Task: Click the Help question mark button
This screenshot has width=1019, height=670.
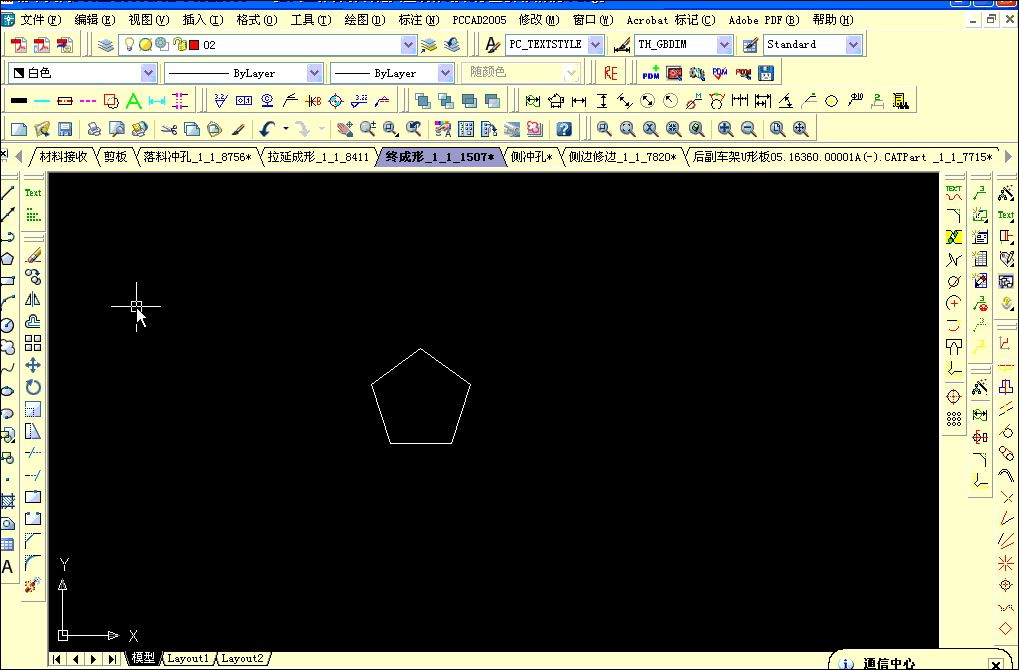Action: click(564, 128)
